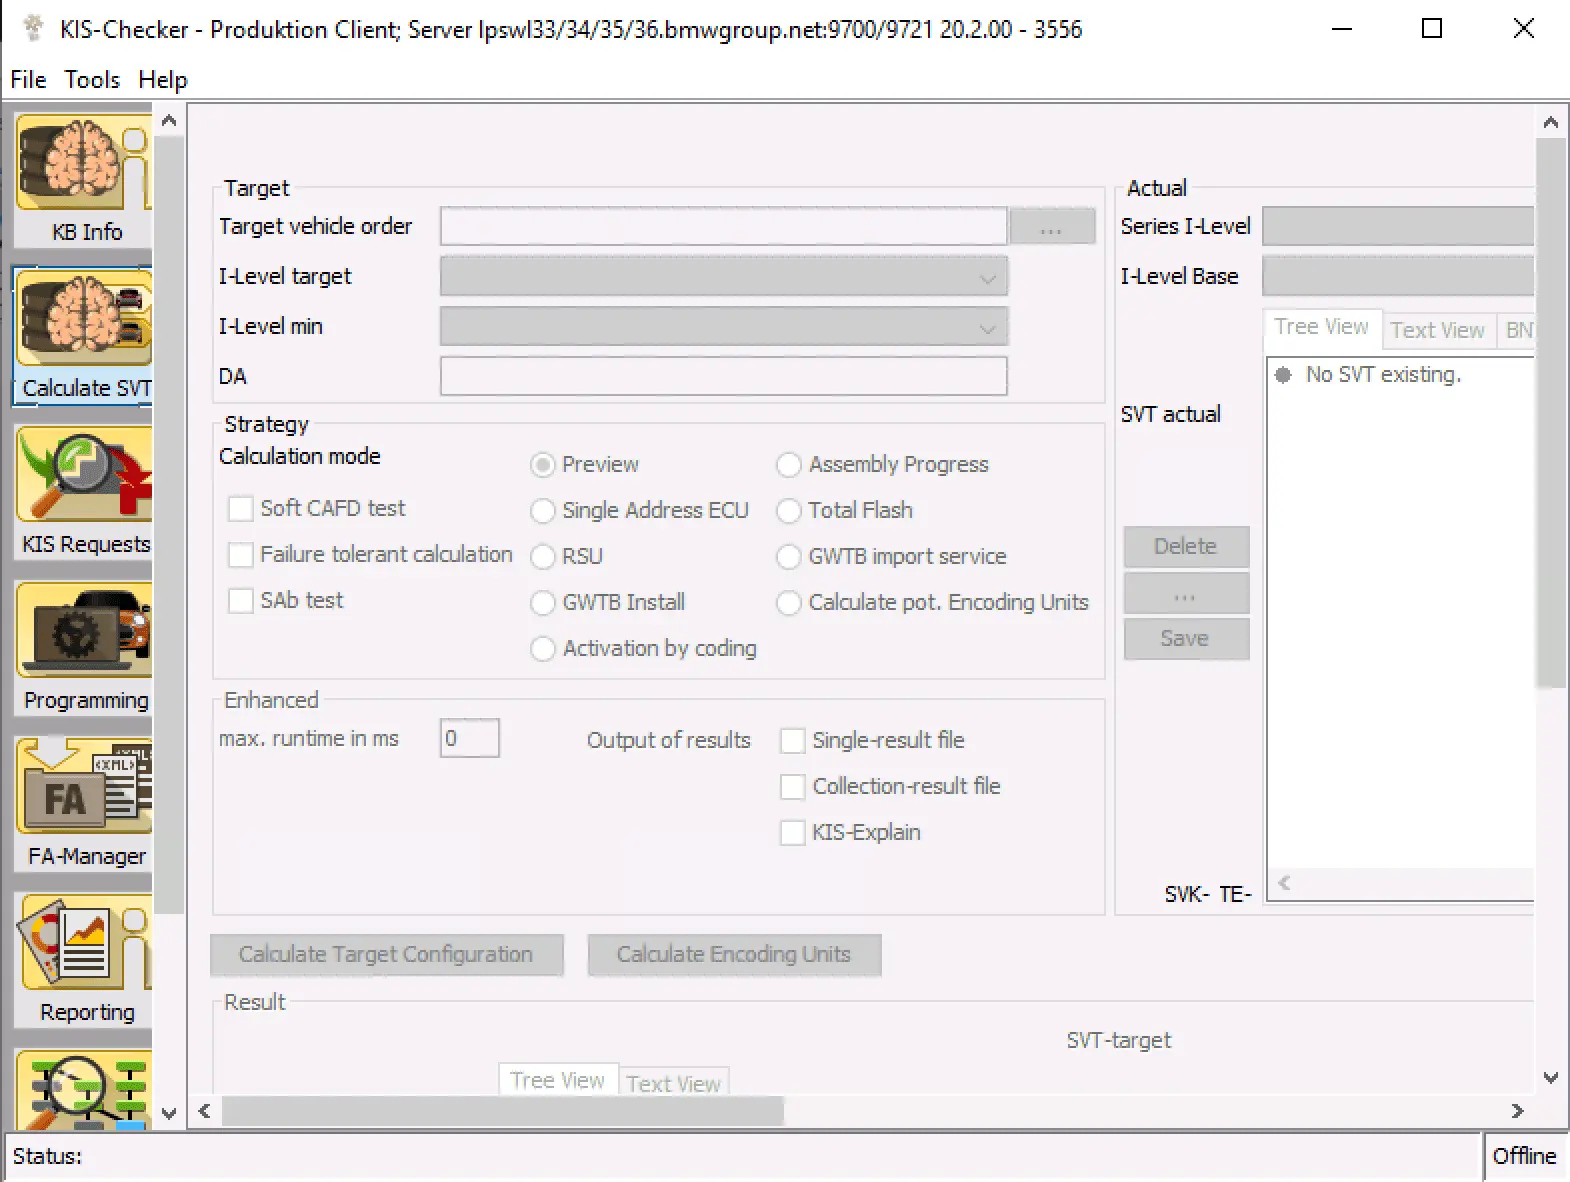Click the horizontal scrollbar thumb at bottom
1570x1182 pixels.
(503, 1111)
